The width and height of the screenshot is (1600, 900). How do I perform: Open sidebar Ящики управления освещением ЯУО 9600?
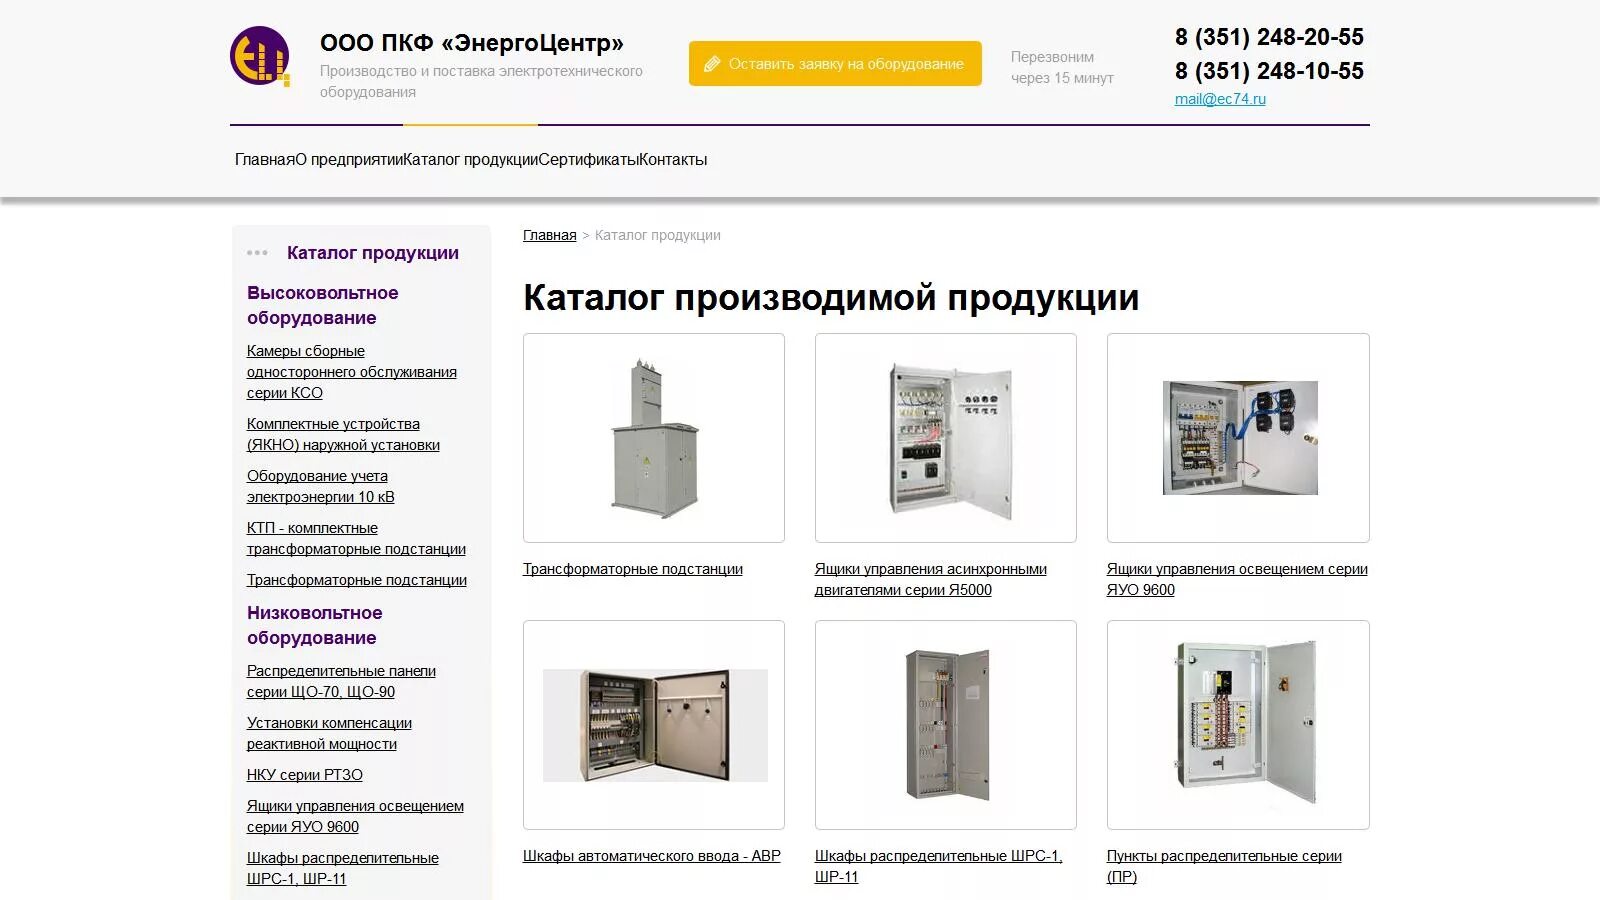point(355,817)
